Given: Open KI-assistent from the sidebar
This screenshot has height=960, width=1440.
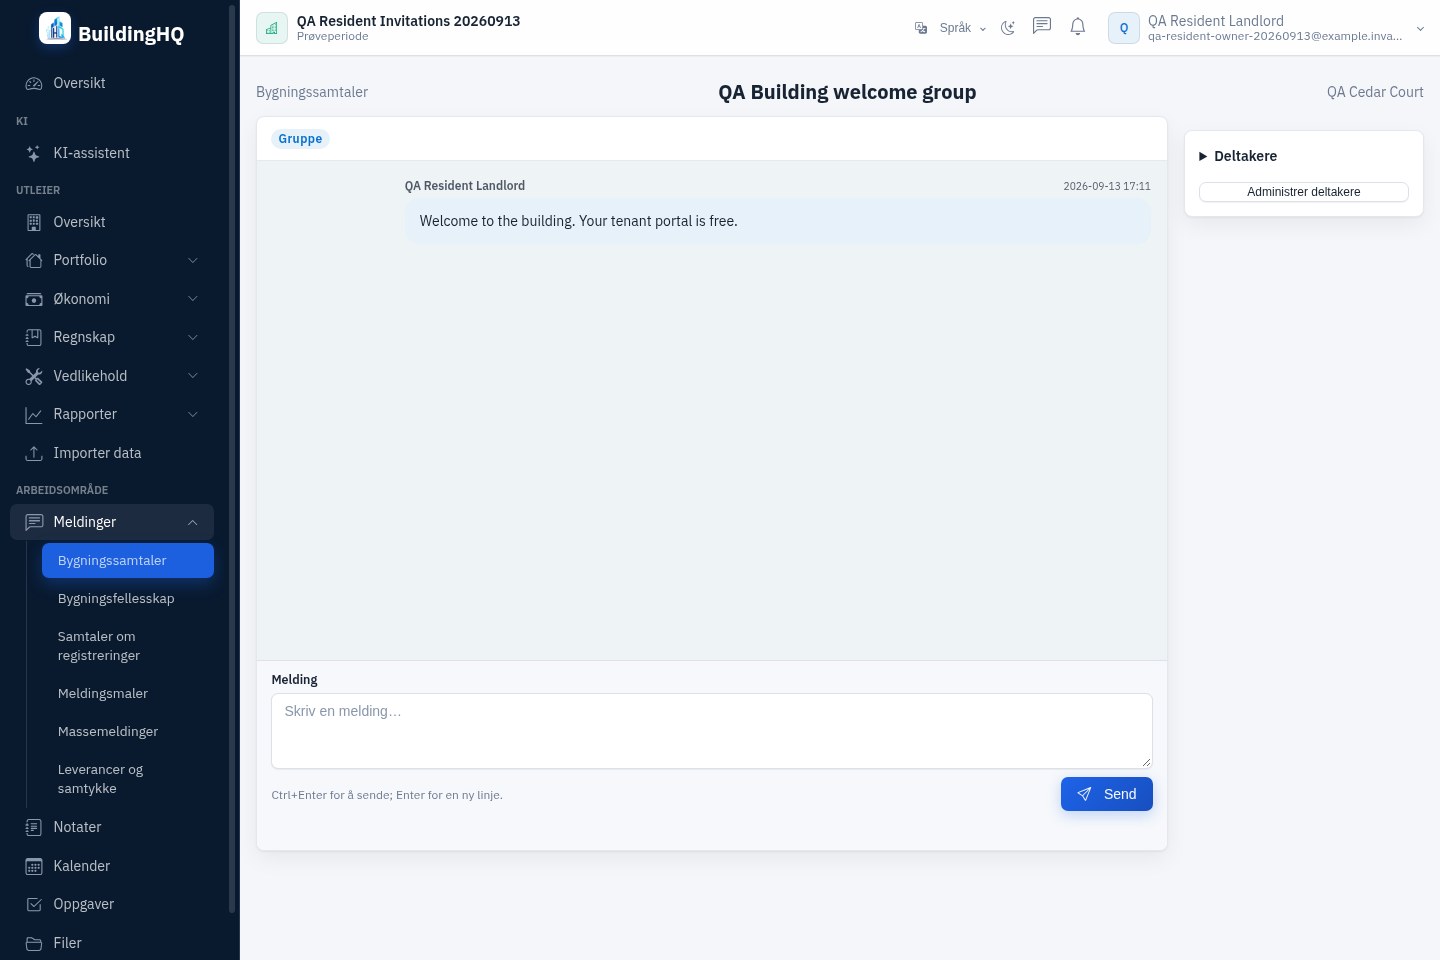Looking at the screenshot, I should click(112, 153).
